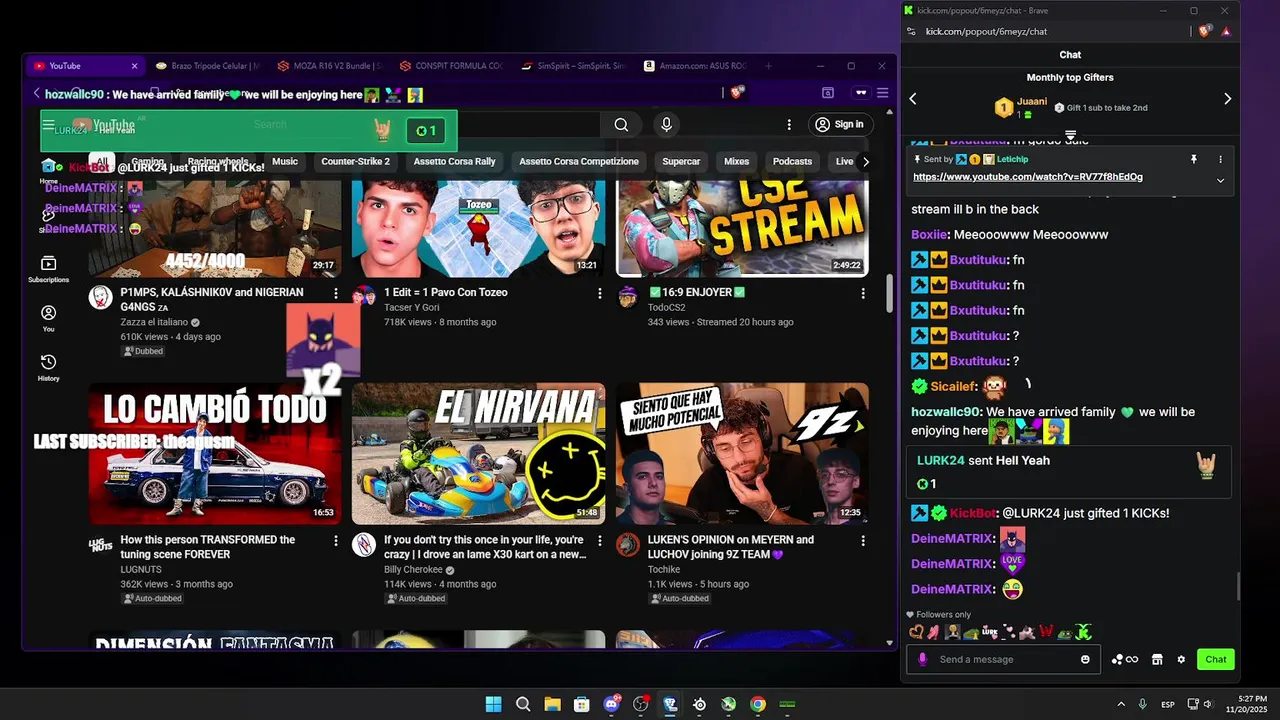Select the Music category chip
The width and height of the screenshot is (1280, 720).
click(285, 161)
